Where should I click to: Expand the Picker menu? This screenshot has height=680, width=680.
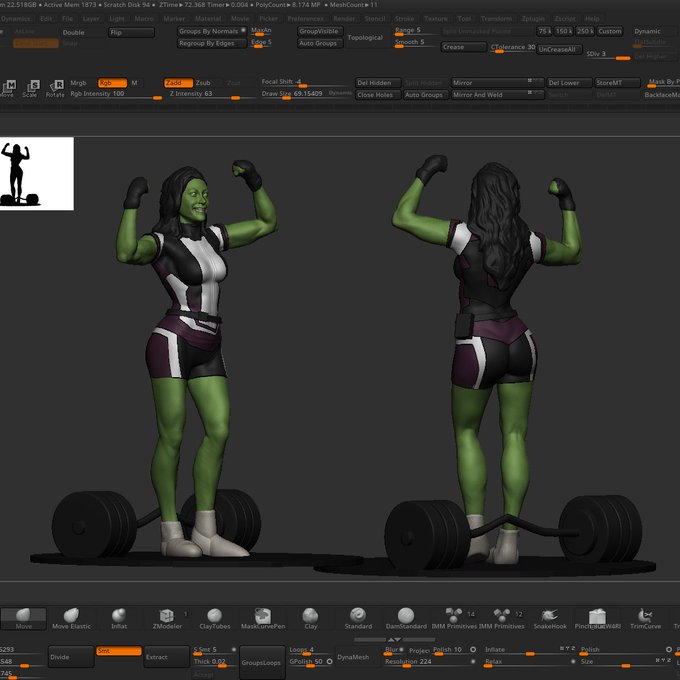[x=268, y=19]
